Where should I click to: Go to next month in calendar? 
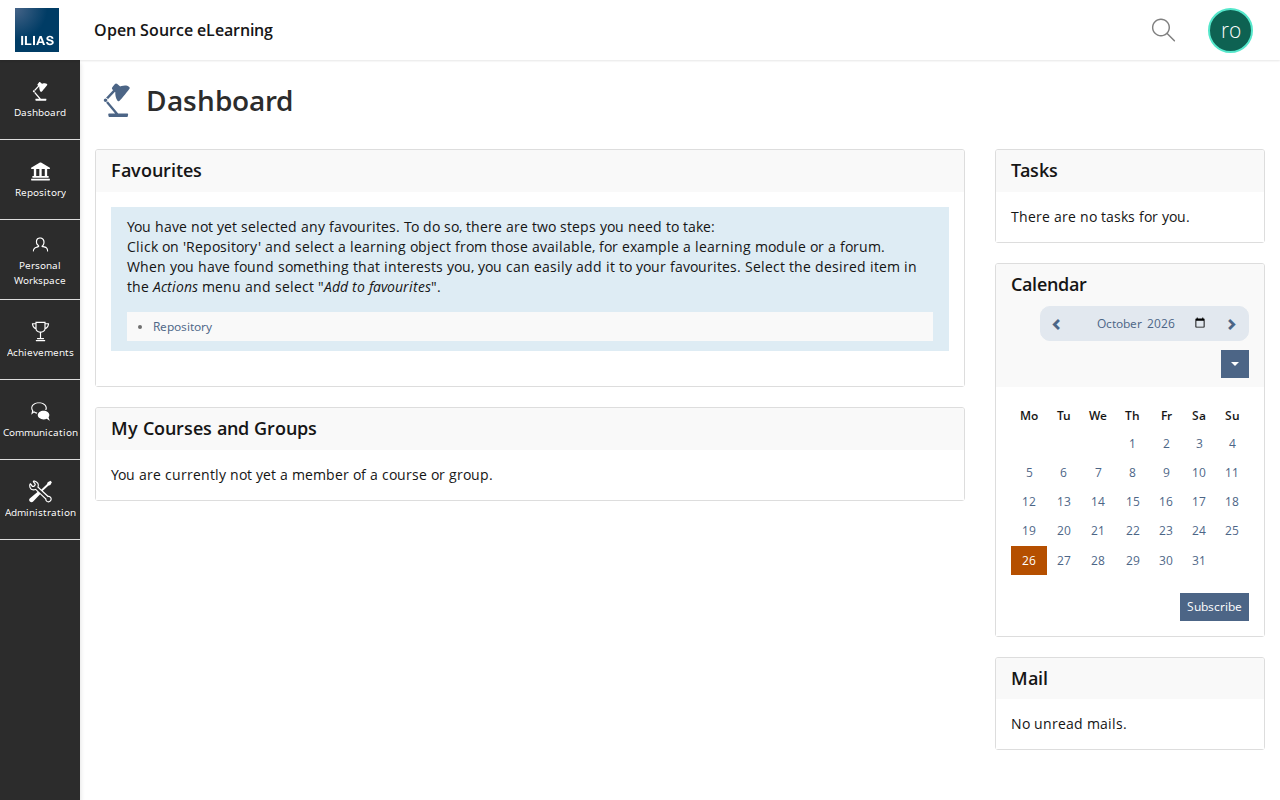[1232, 324]
